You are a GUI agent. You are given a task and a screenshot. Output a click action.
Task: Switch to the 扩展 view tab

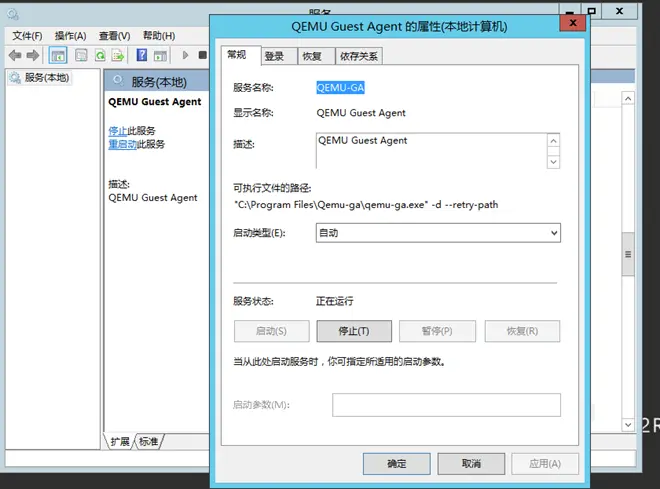[x=120, y=441]
